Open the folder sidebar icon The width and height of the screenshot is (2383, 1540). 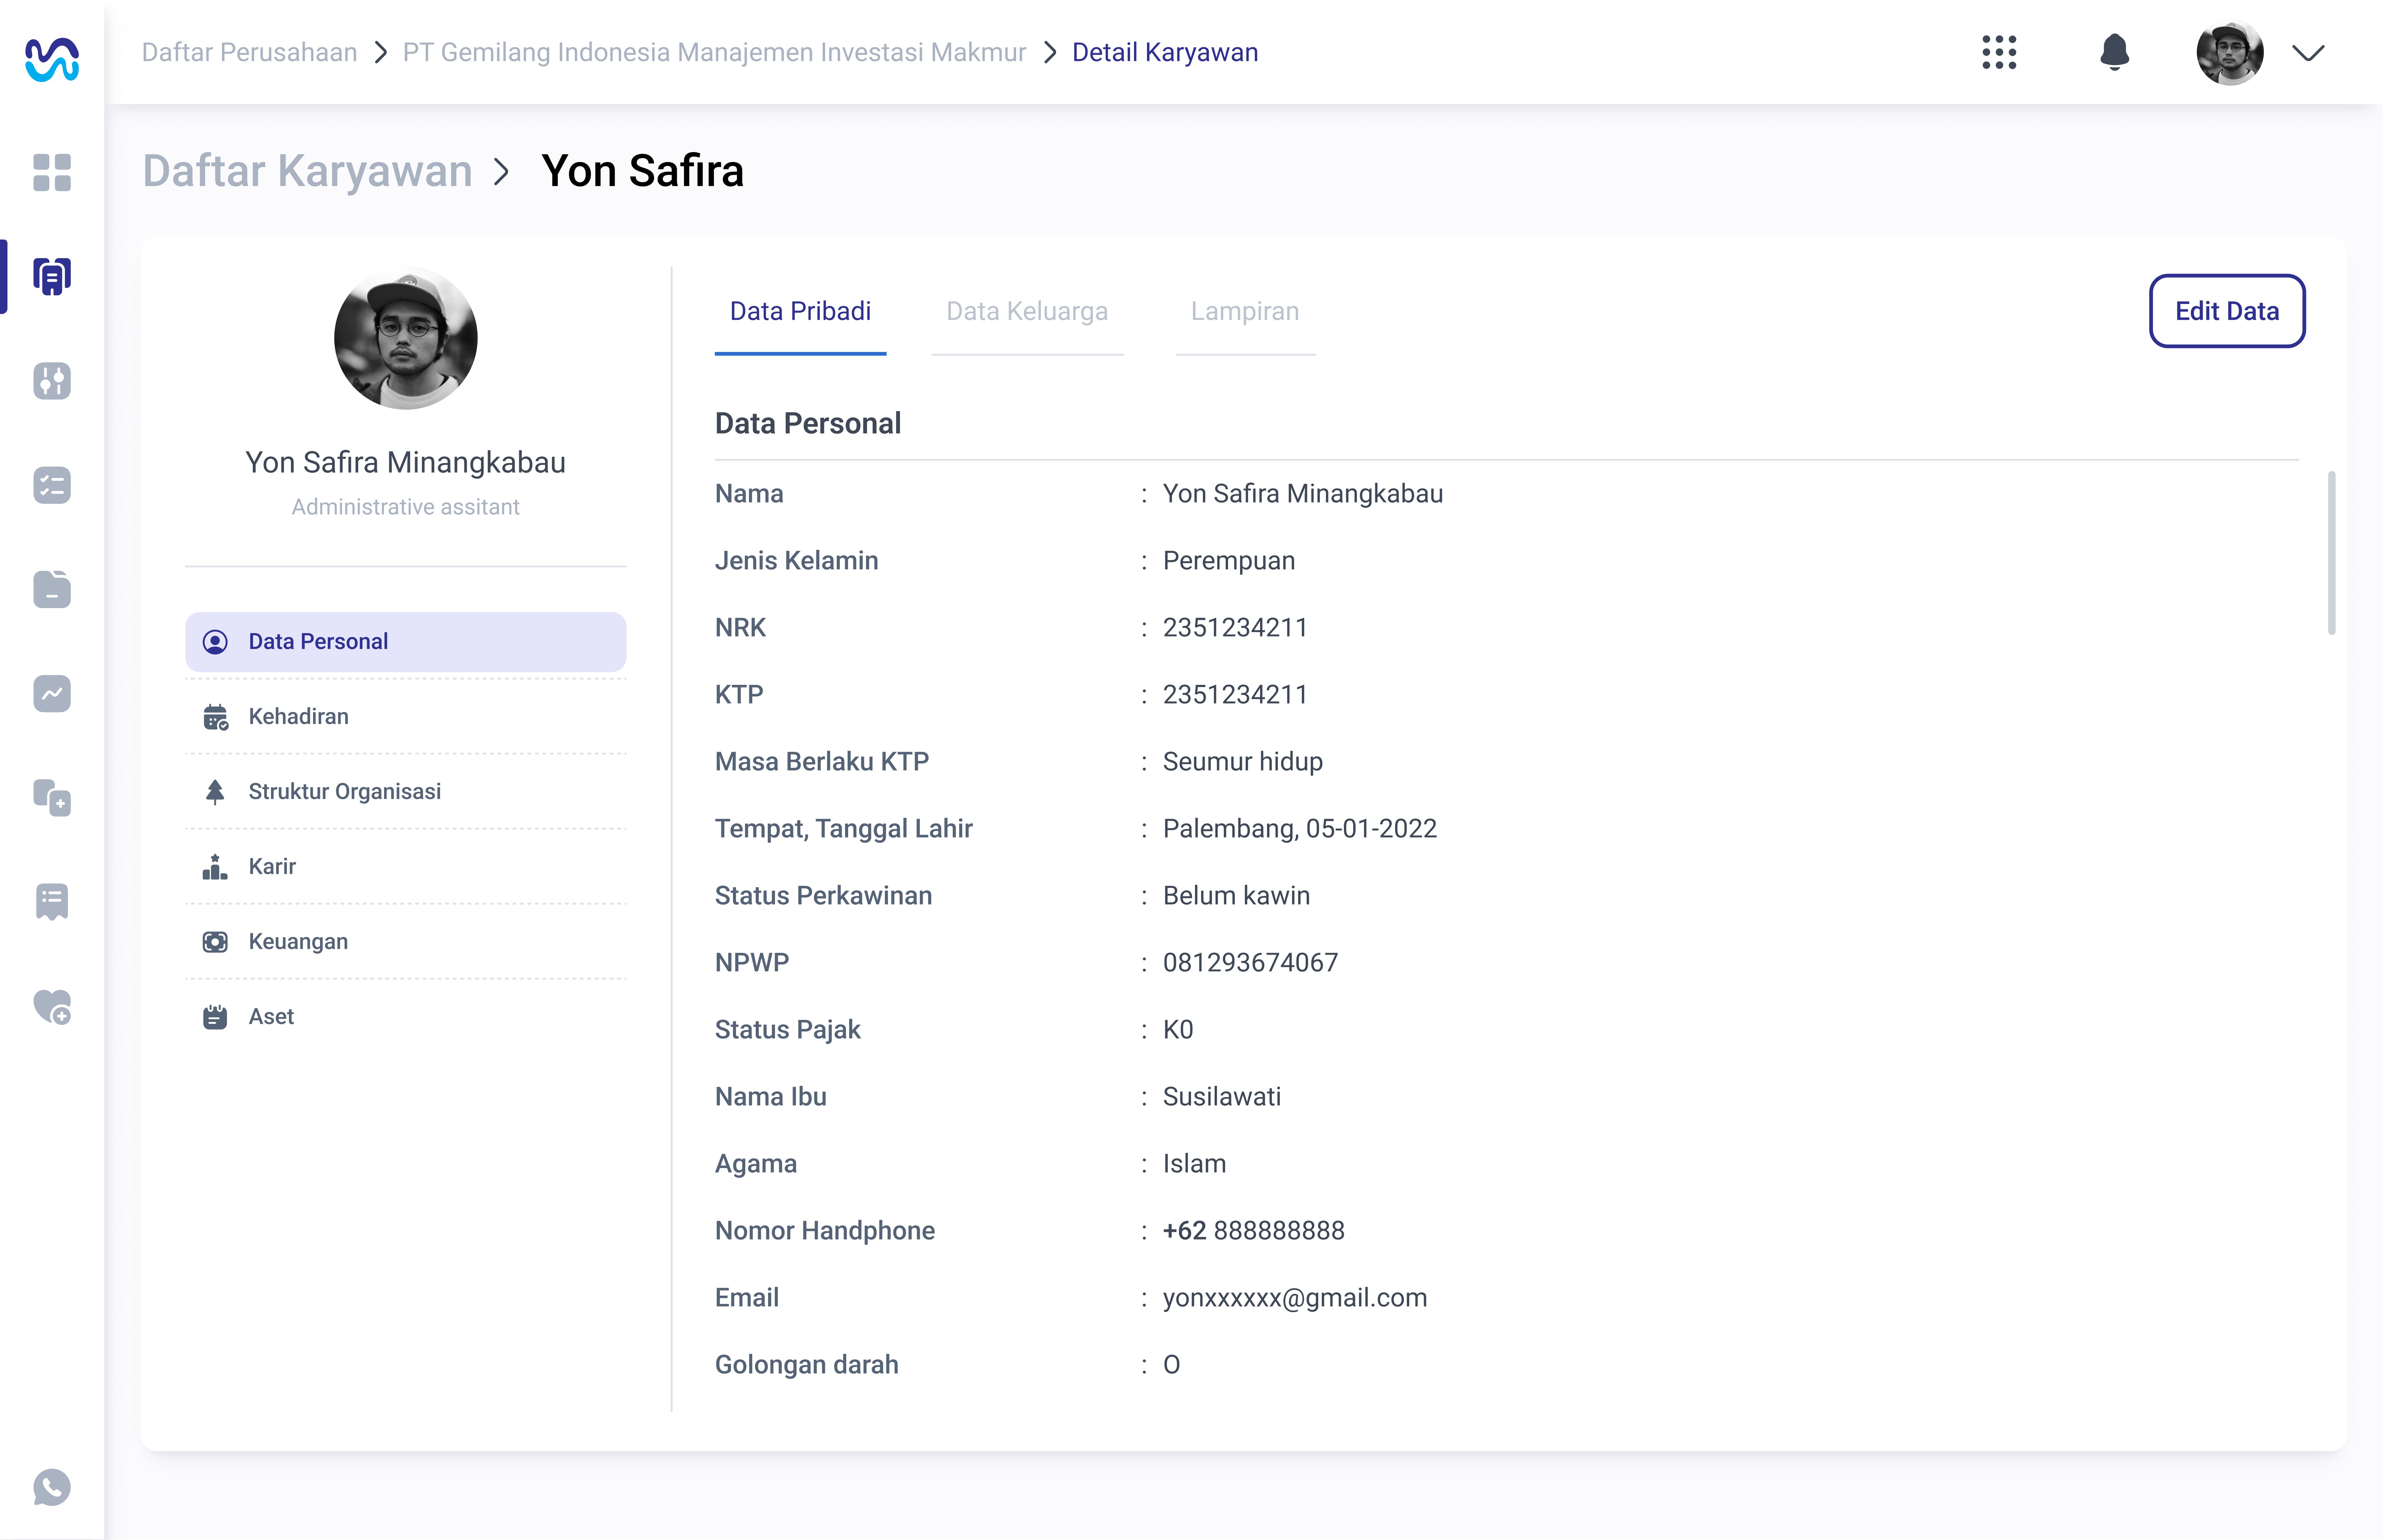(x=52, y=589)
